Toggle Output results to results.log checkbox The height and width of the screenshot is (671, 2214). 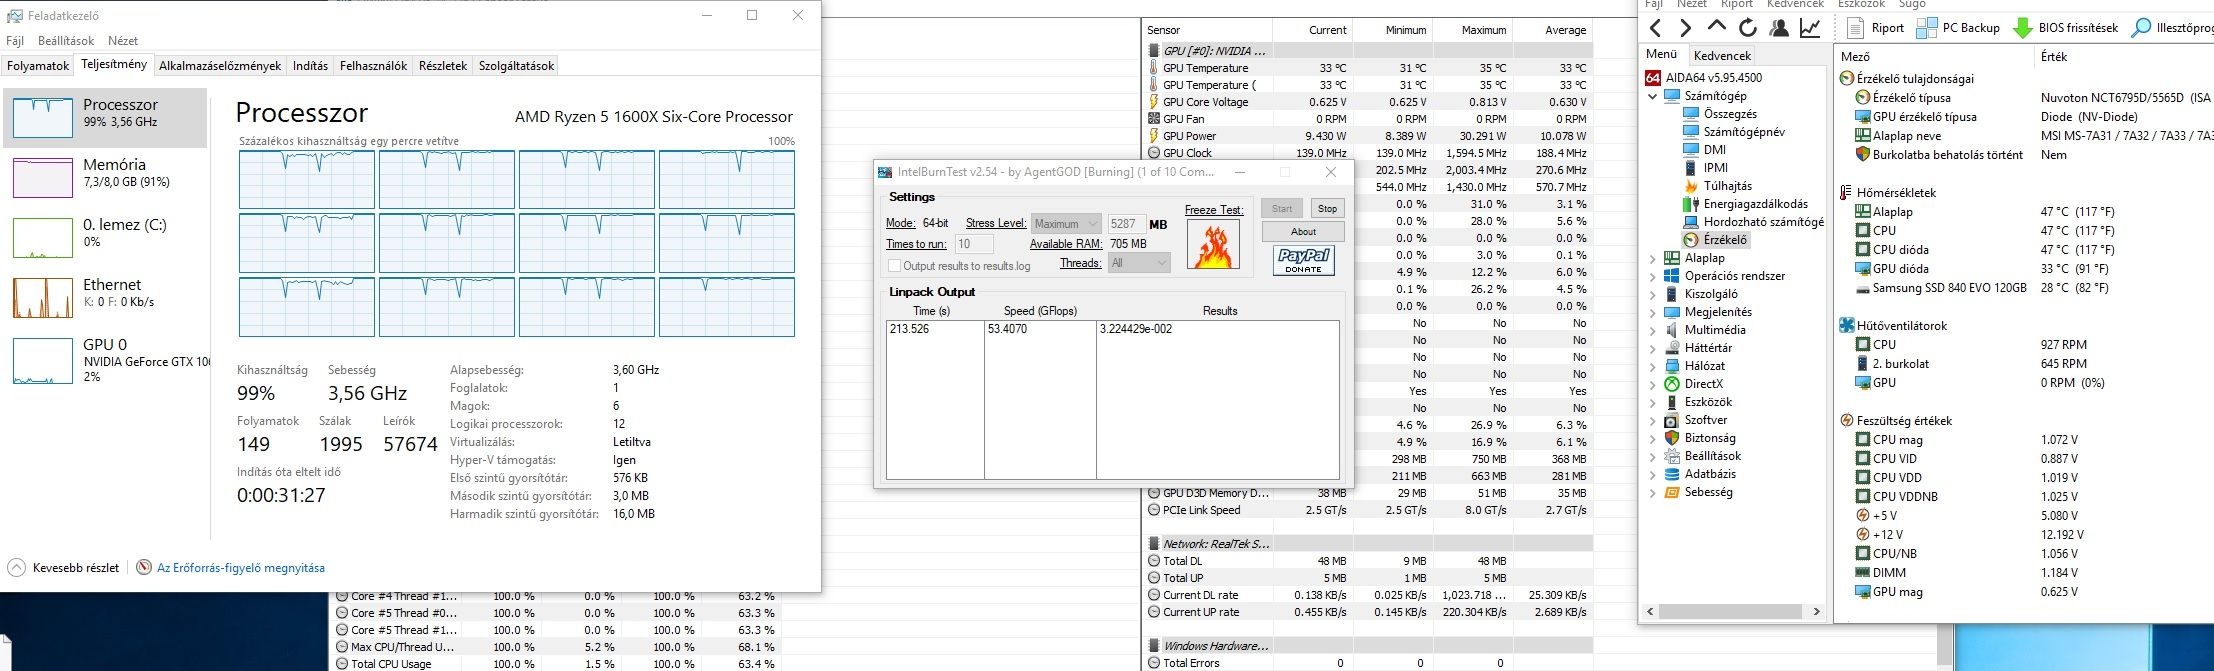(x=894, y=266)
